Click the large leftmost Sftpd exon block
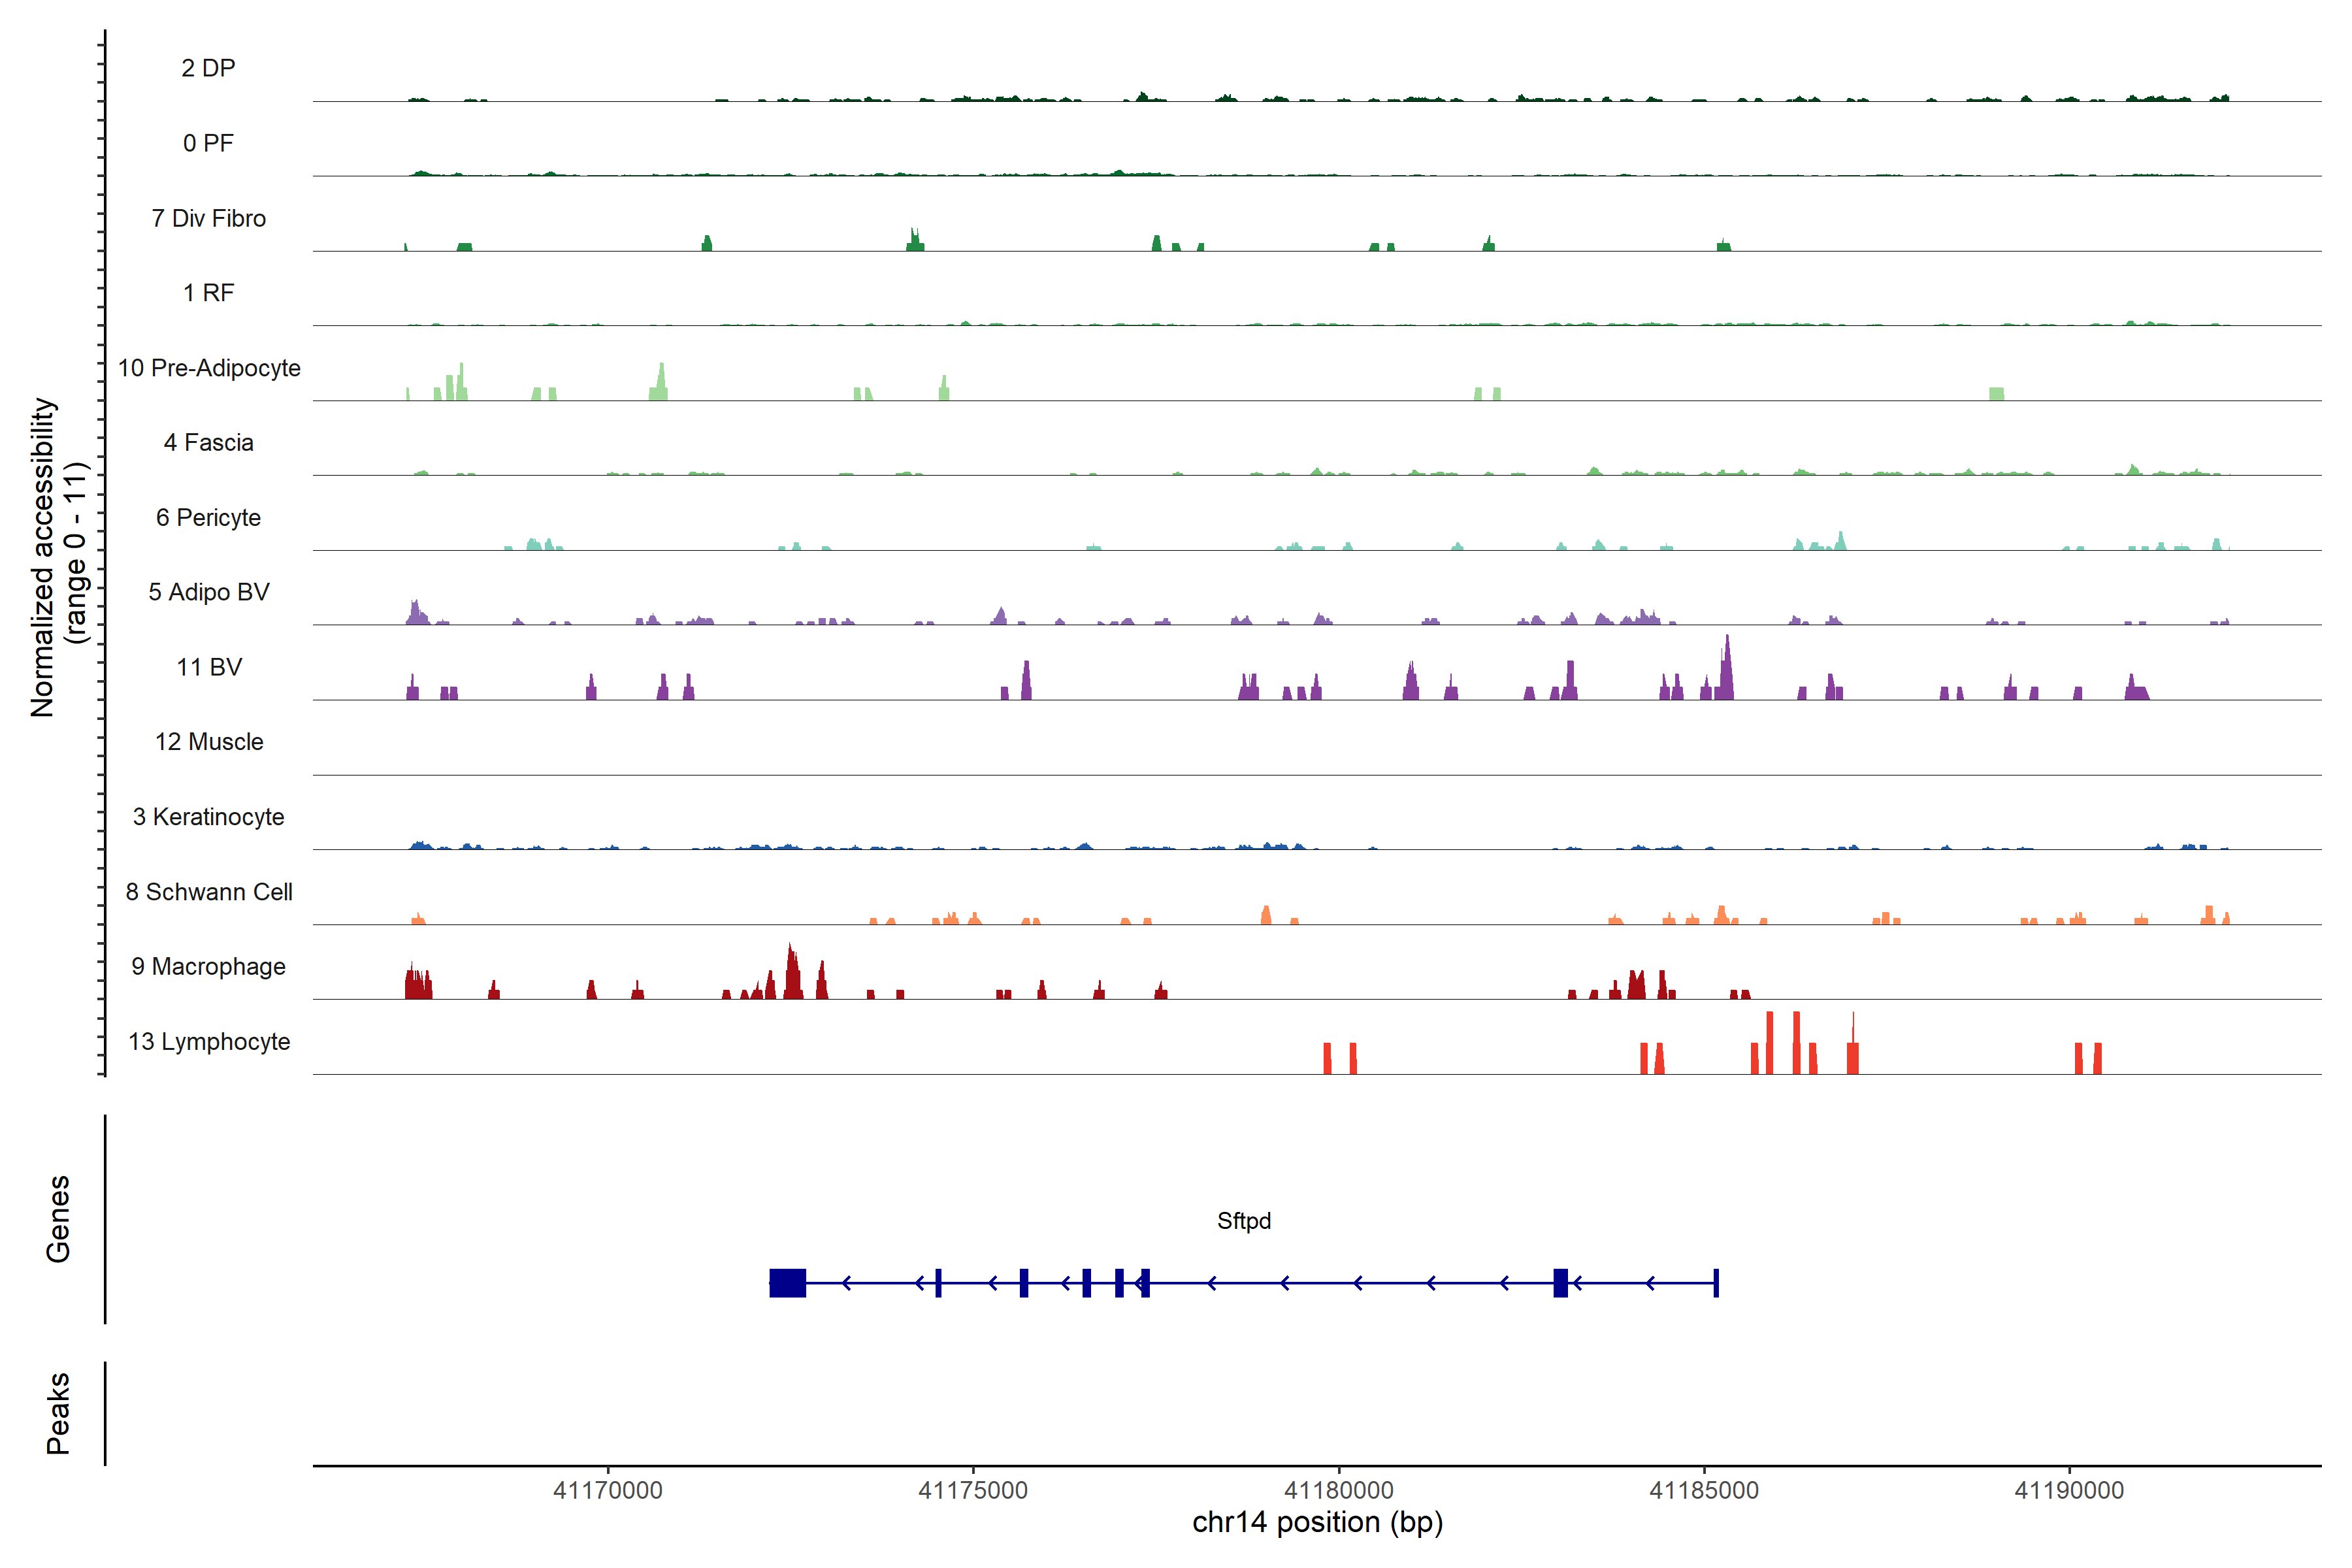The height and width of the screenshot is (1568, 2352). coord(787,1283)
